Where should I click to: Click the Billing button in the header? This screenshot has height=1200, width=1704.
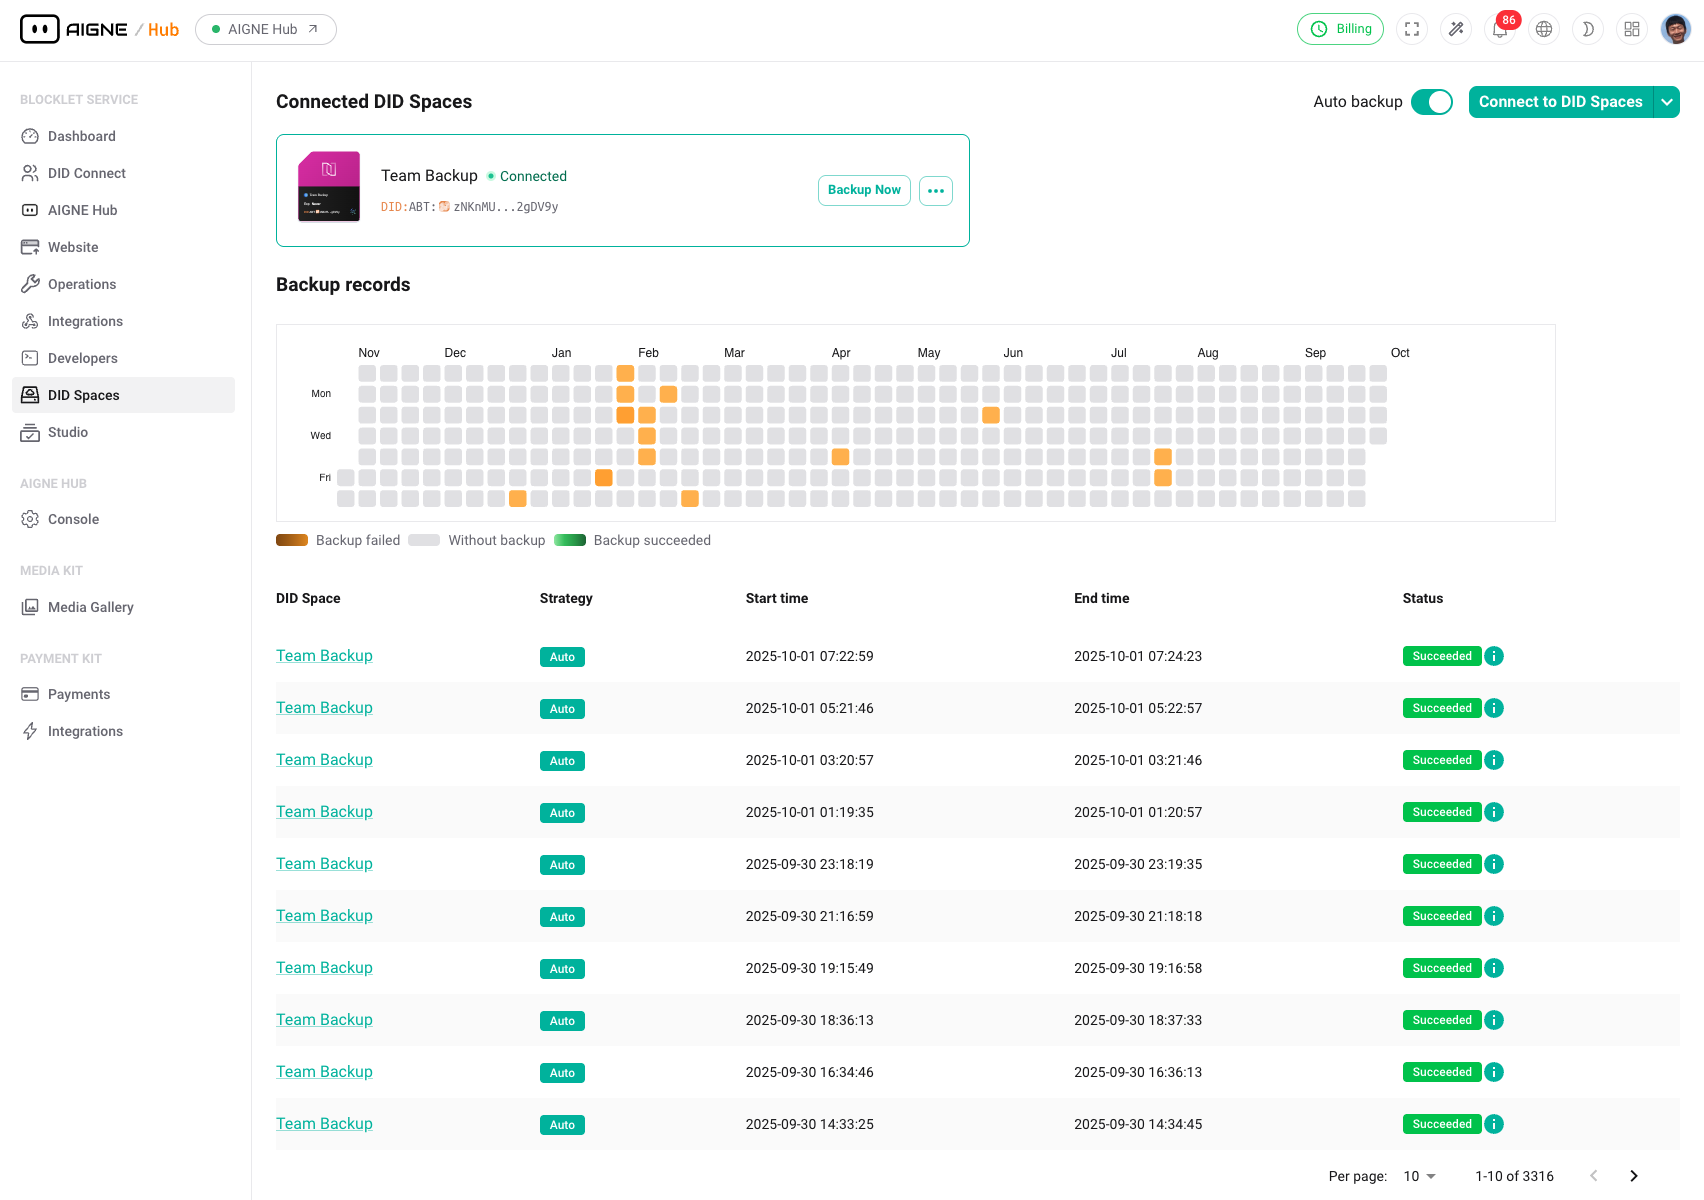click(x=1340, y=29)
